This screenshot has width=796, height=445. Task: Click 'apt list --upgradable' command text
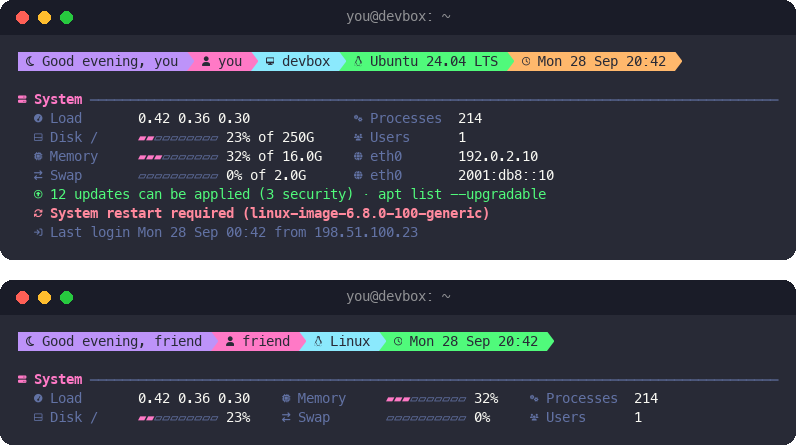(x=462, y=194)
